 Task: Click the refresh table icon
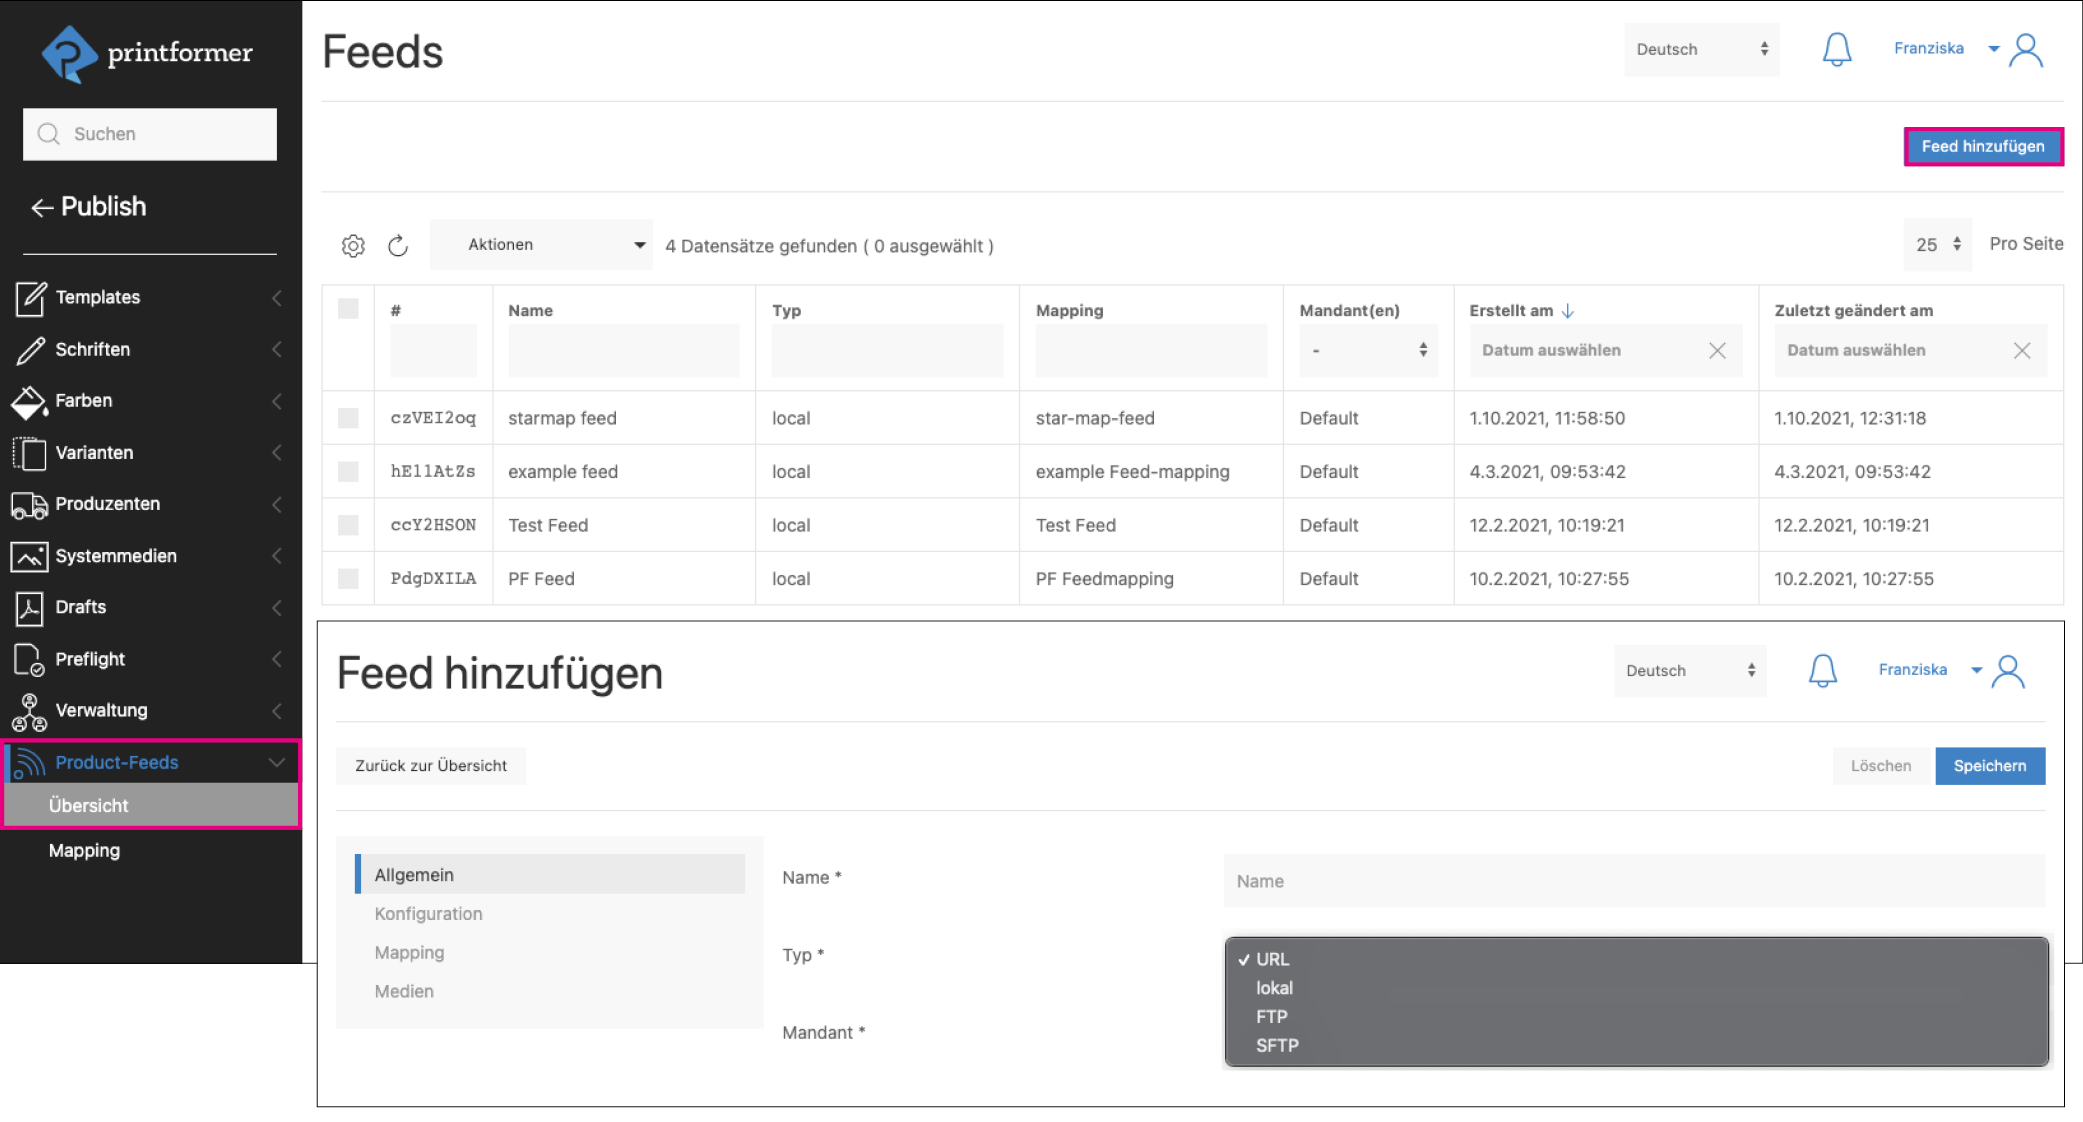398,245
